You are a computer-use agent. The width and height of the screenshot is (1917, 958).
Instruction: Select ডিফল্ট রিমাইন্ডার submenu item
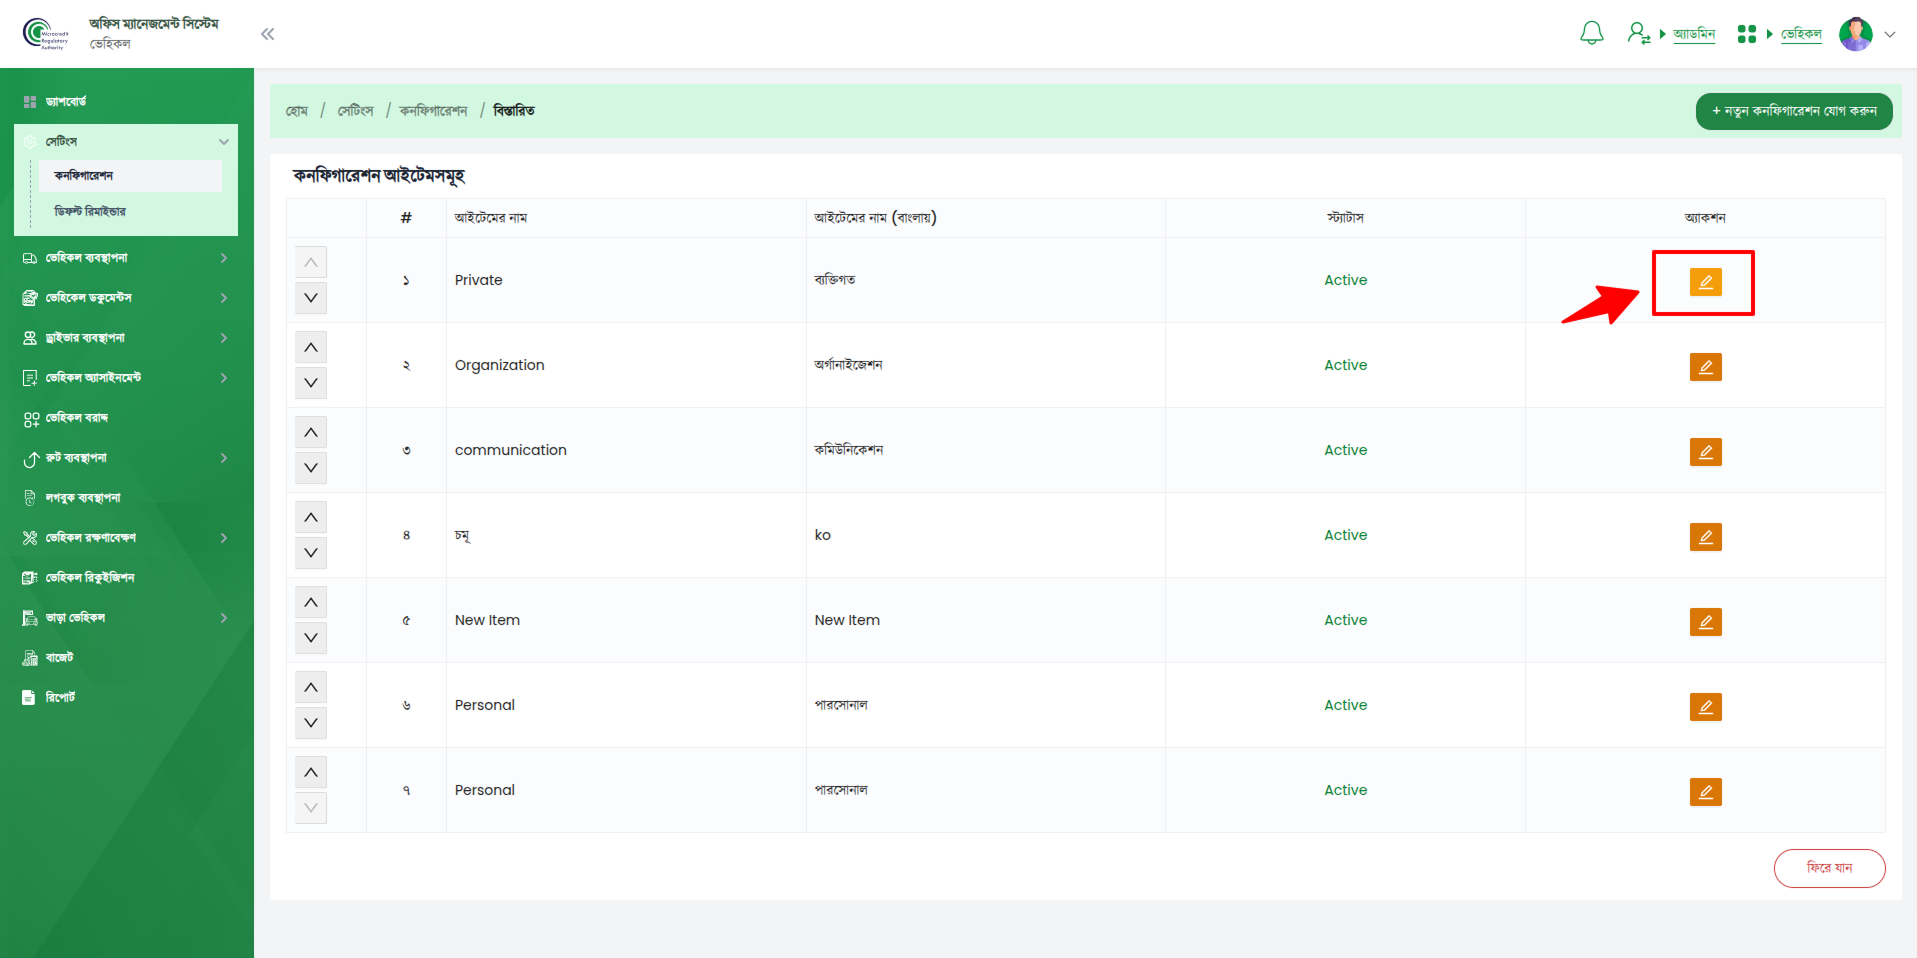coord(90,212)
